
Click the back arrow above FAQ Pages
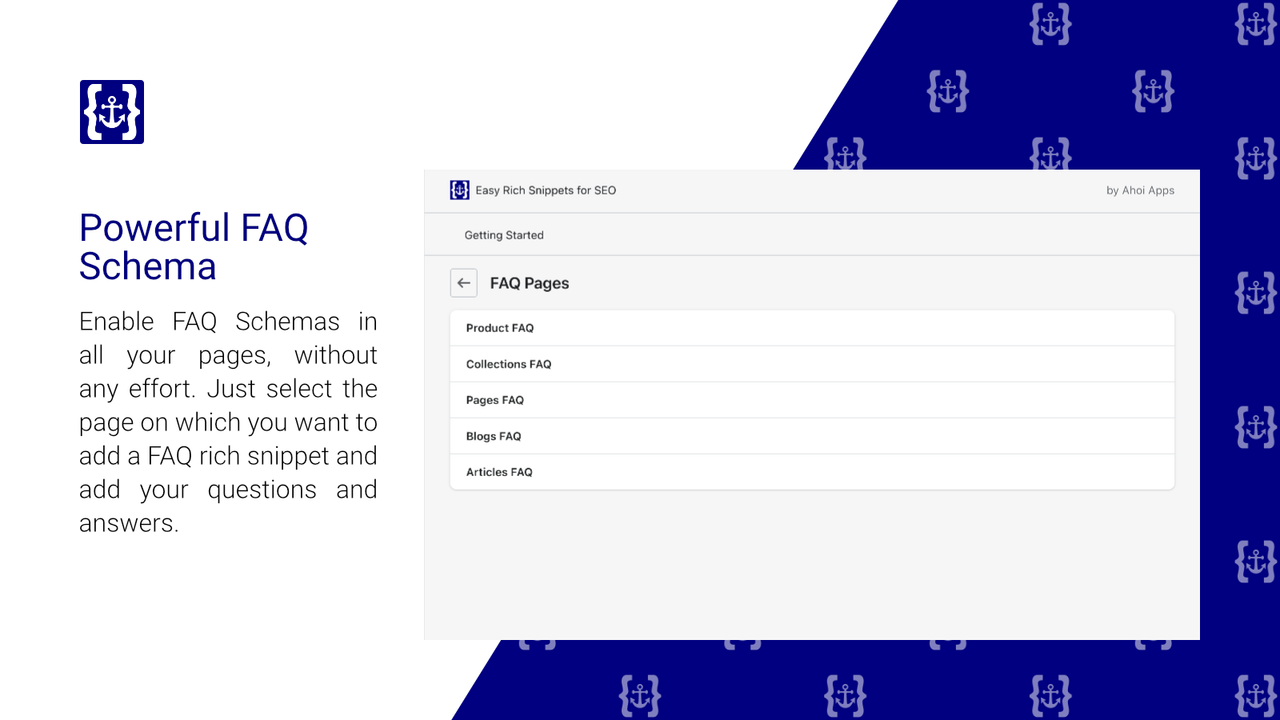pyautogui.click(x=463, y=283)
